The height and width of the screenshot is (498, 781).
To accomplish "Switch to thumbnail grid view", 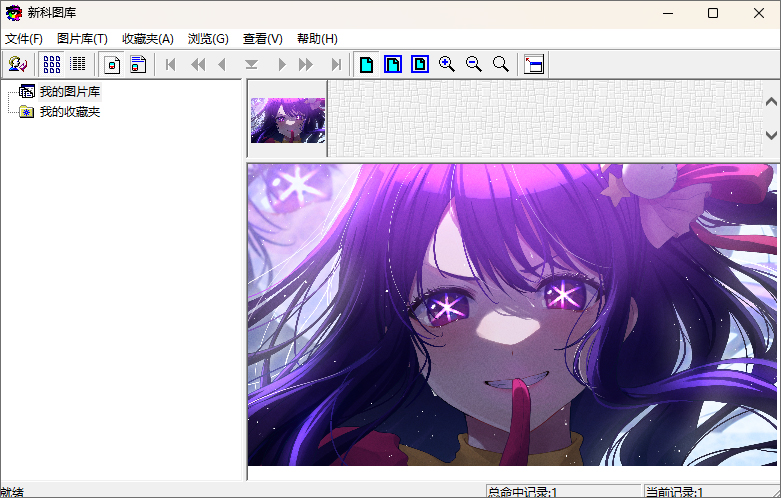I will tap(52, 64).
